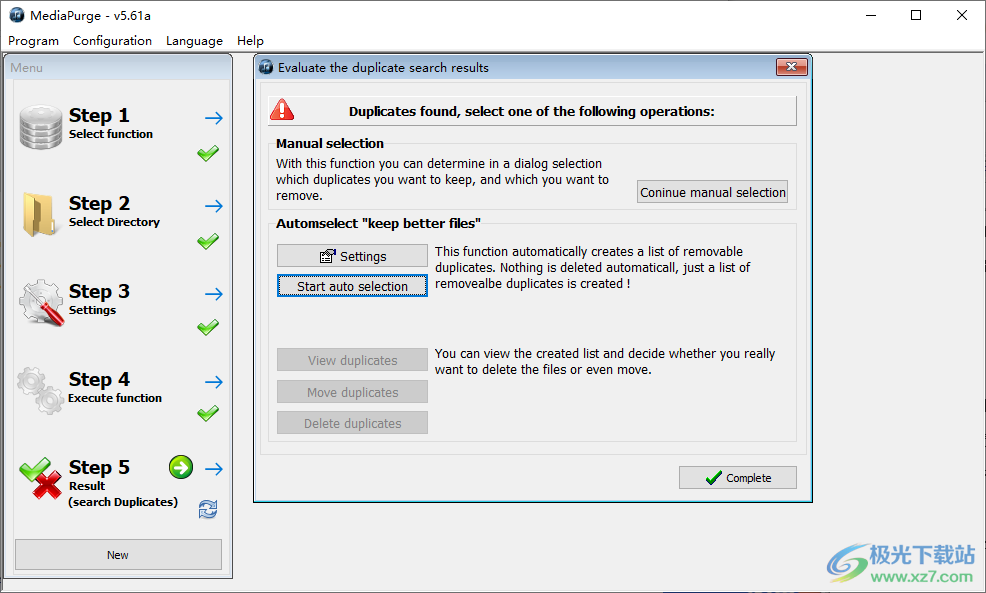Click the green checkmark under Step 3
The image size is (986, 593).
pyautogui.click(x=208, y=328)
